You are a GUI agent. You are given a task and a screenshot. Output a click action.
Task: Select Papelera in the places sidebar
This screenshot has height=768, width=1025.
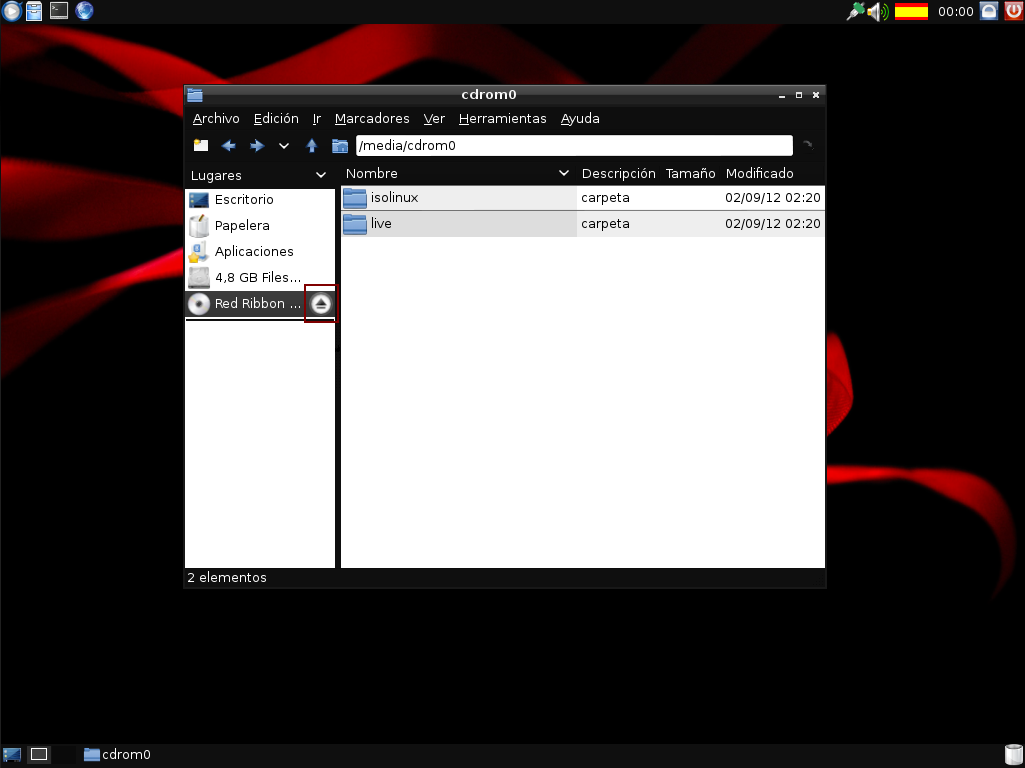point(242,226)
